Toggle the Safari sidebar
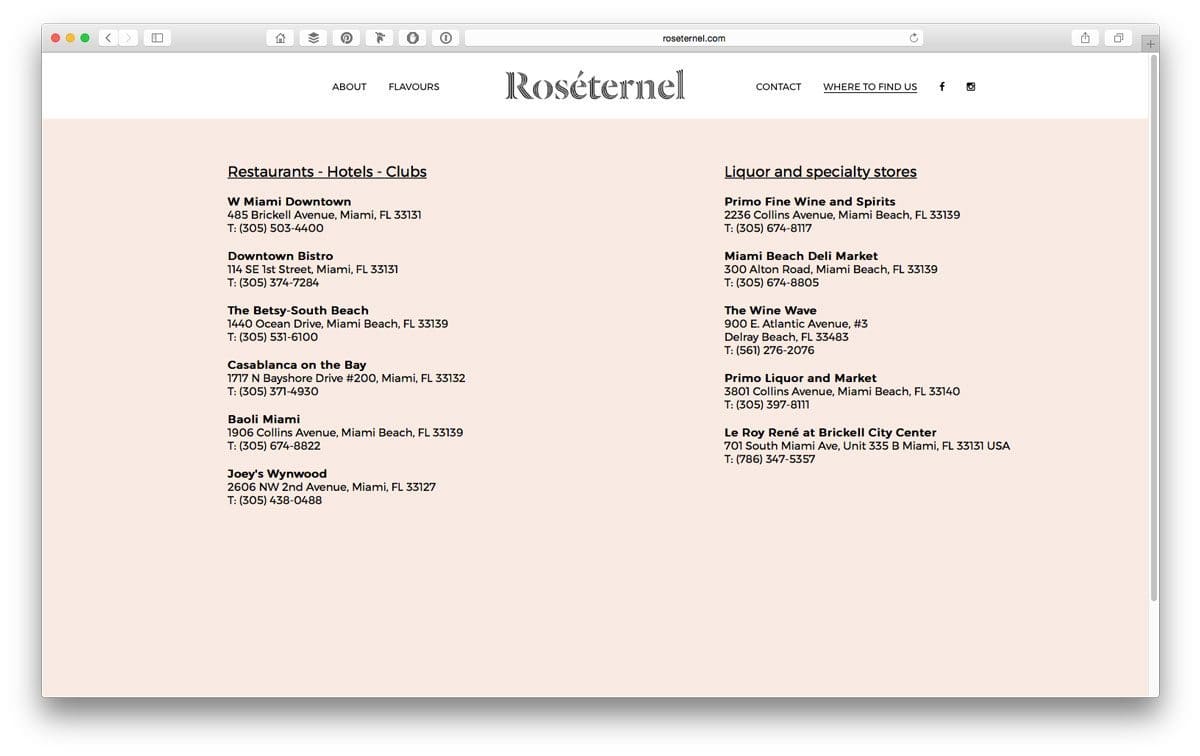The width and height of the screenshot is (1200, 756). [156, 37]
